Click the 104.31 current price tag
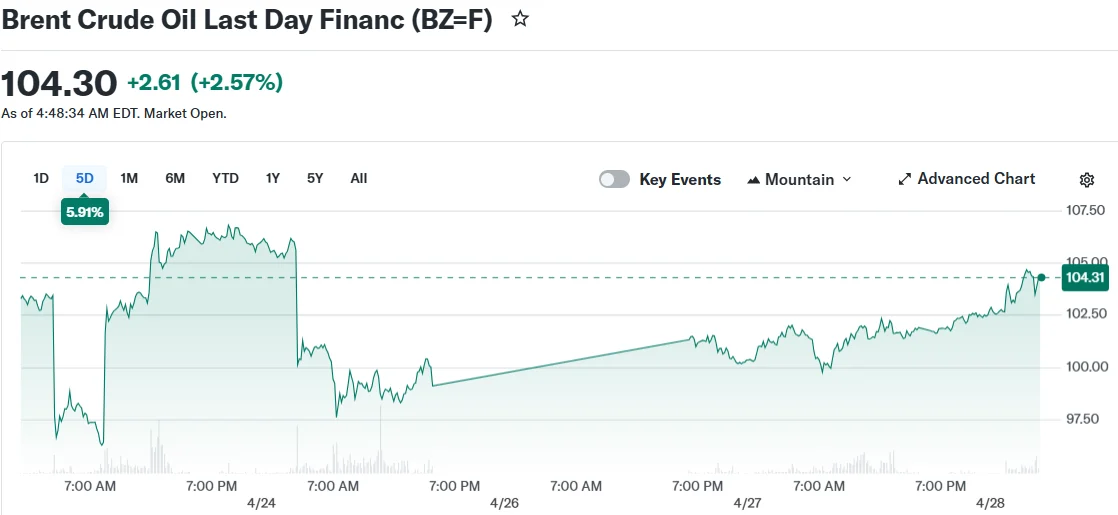The image size is (1118, 515). click(1084, 278)
